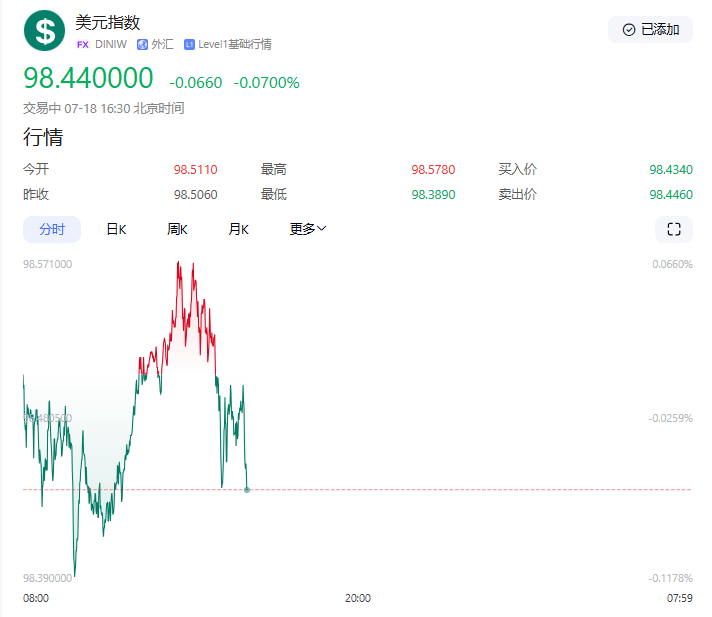
Task: Click the 买入价 label
Action: (517, 169)
